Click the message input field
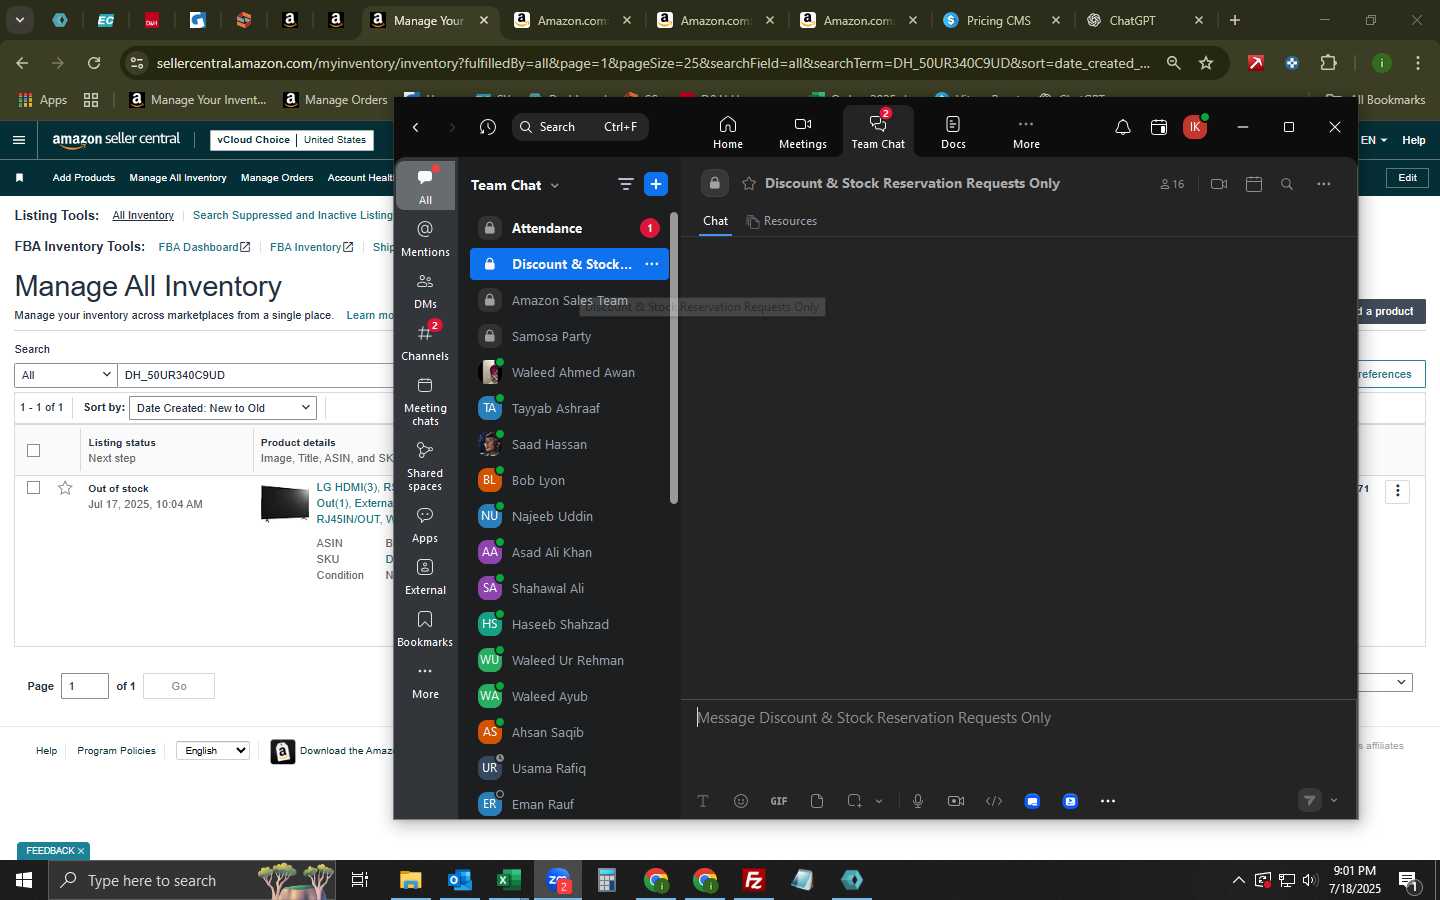Viewport: 1440px width, 900px height. point(1018,718)
